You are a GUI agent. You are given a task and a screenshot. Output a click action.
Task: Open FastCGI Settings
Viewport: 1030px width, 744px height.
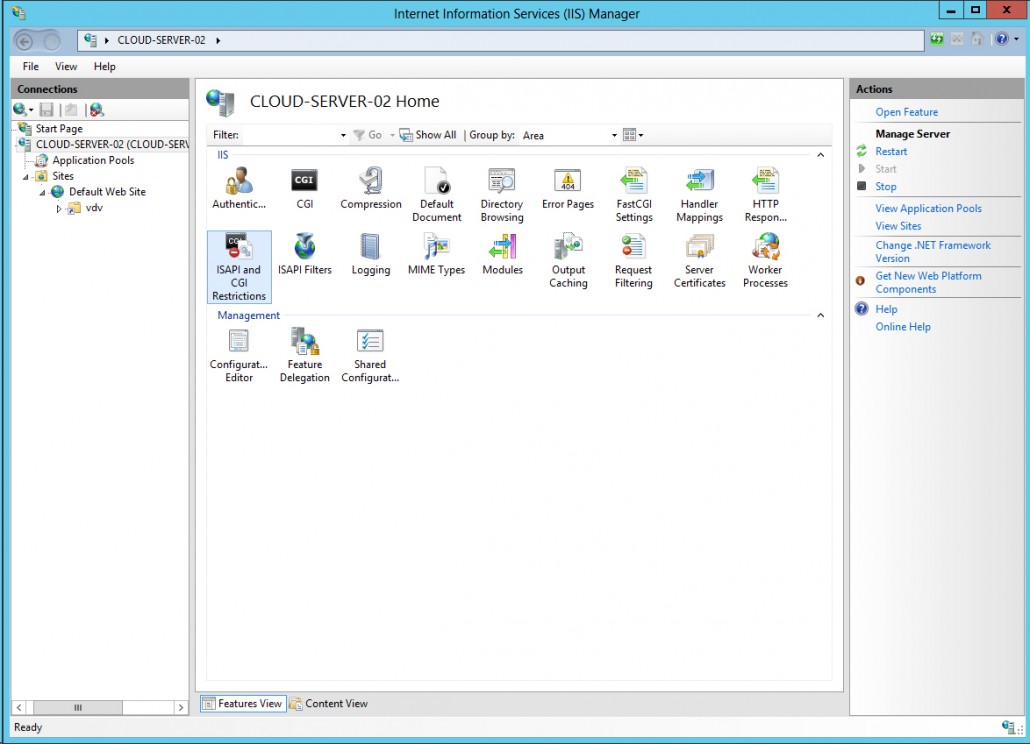[x=634, y=194]
